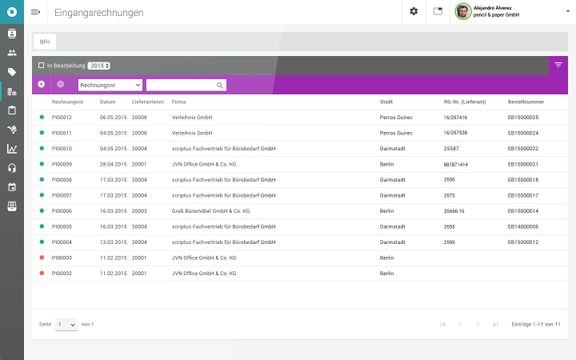Sort by Datum column header
576x360 pixels.
[108, 102]
